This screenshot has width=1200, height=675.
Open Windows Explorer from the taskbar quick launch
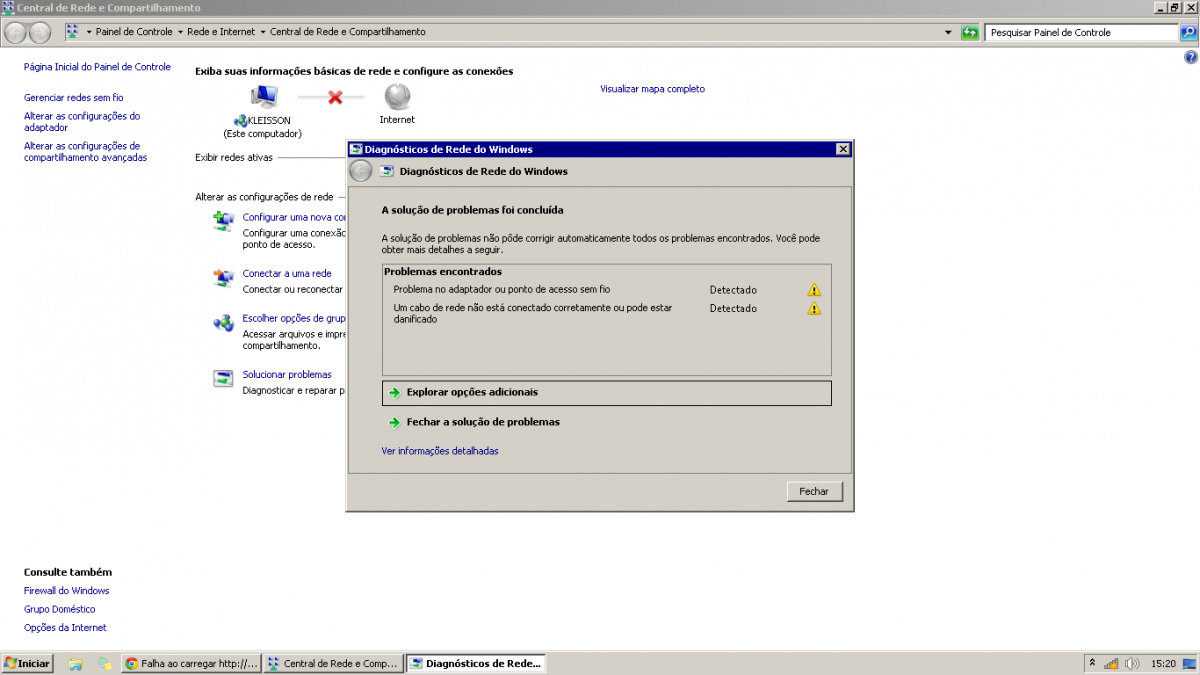coord(75,663)
